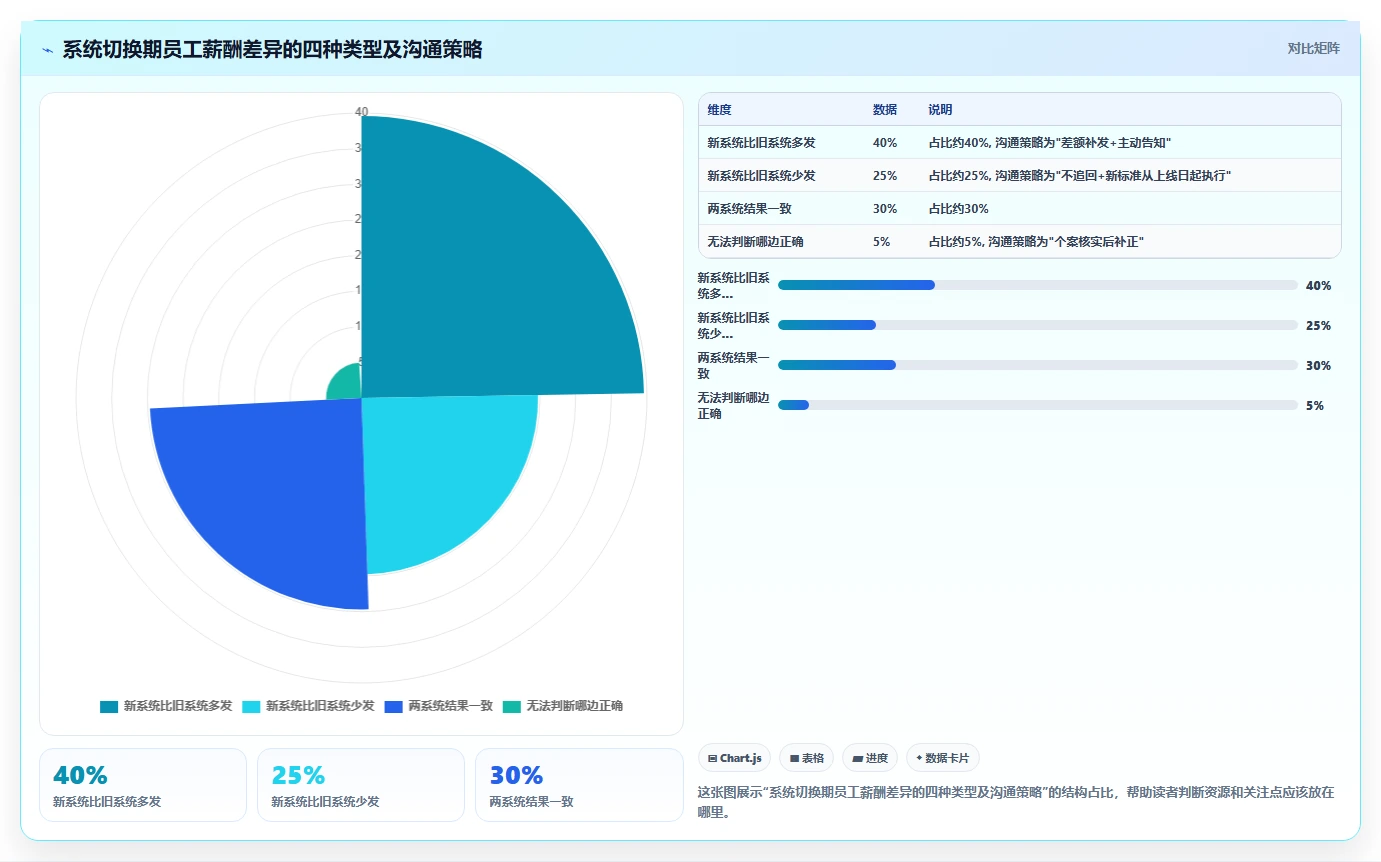Click the 25% progress bar

point(1037,325)
